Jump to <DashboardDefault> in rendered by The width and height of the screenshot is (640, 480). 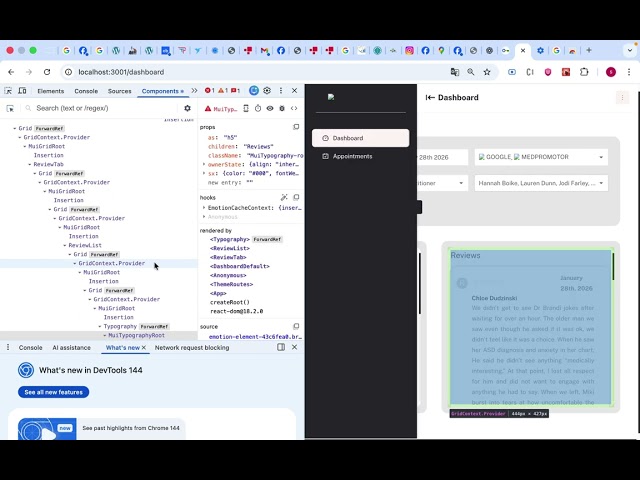pyautogui.click(x=240, y=266)
